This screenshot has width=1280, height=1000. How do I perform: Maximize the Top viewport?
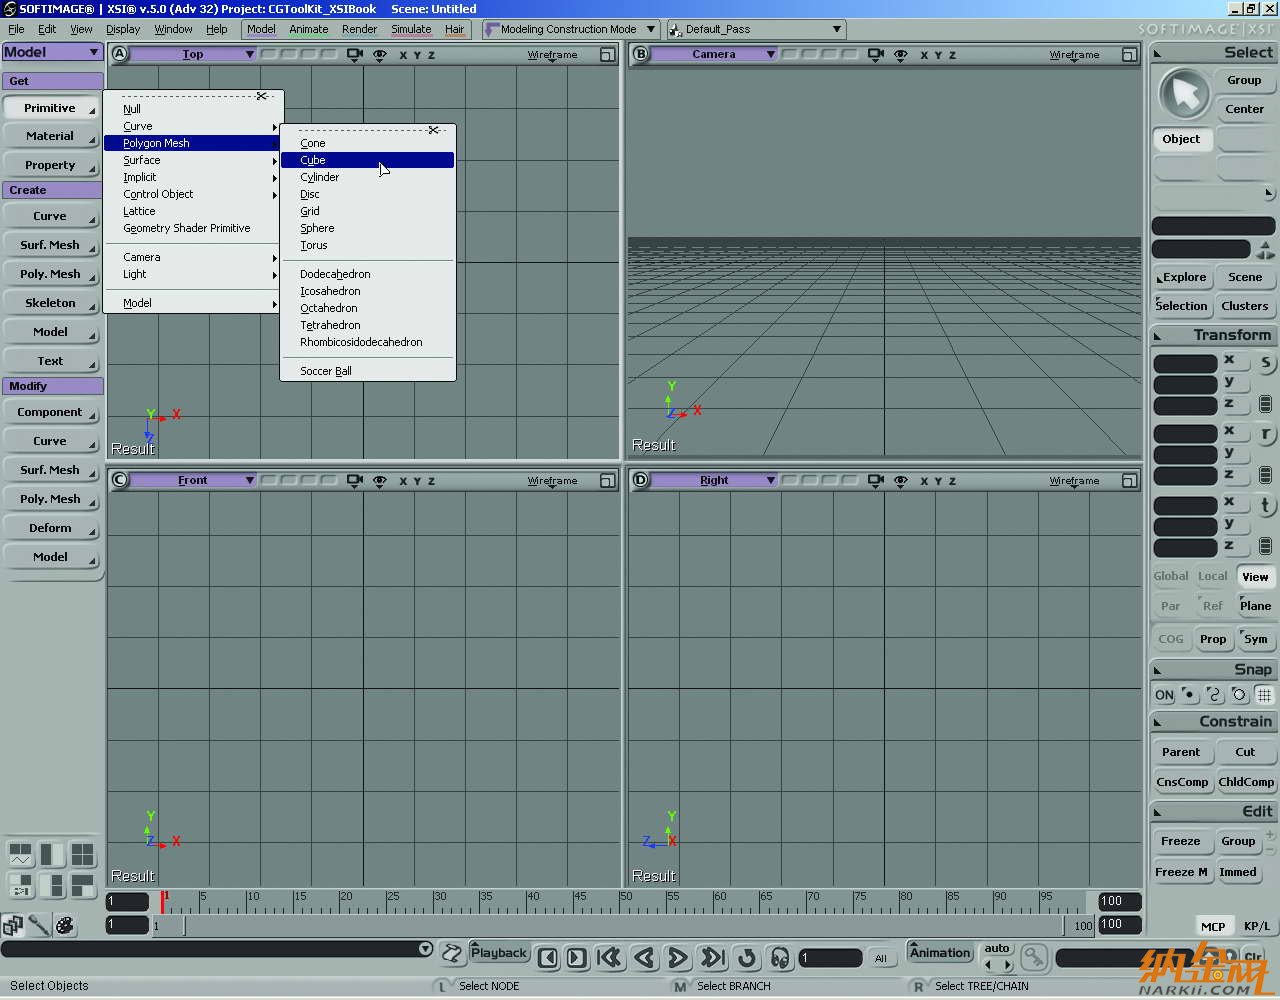click(608, 55)
